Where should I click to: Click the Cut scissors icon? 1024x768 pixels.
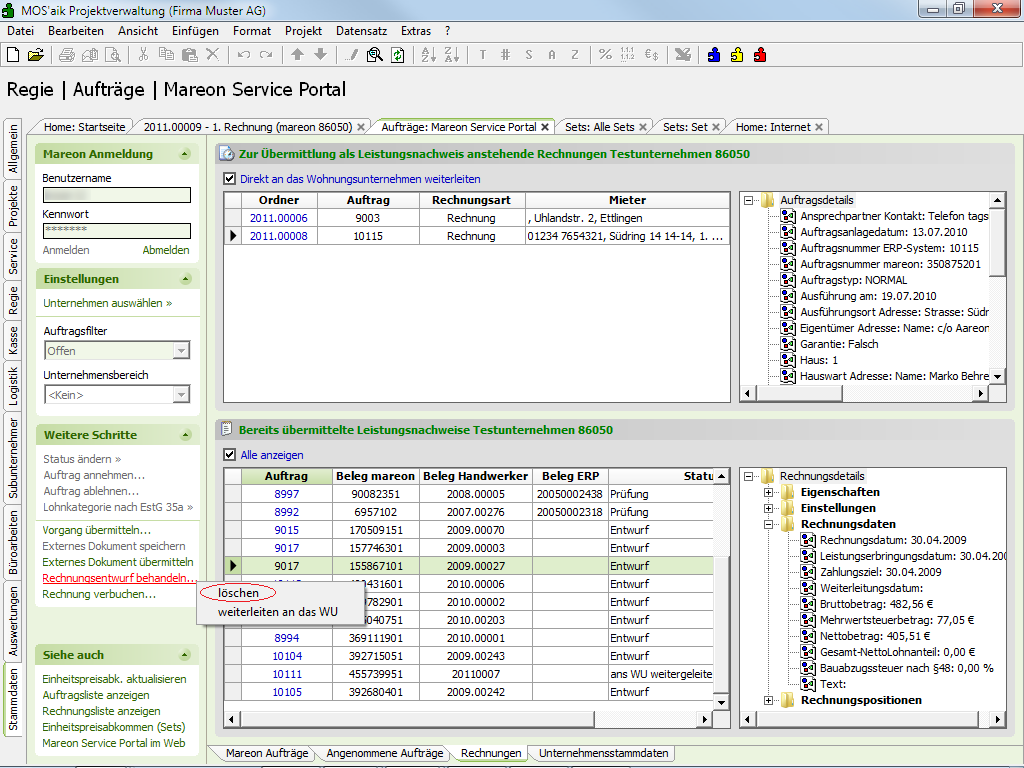tap(144, 55)
